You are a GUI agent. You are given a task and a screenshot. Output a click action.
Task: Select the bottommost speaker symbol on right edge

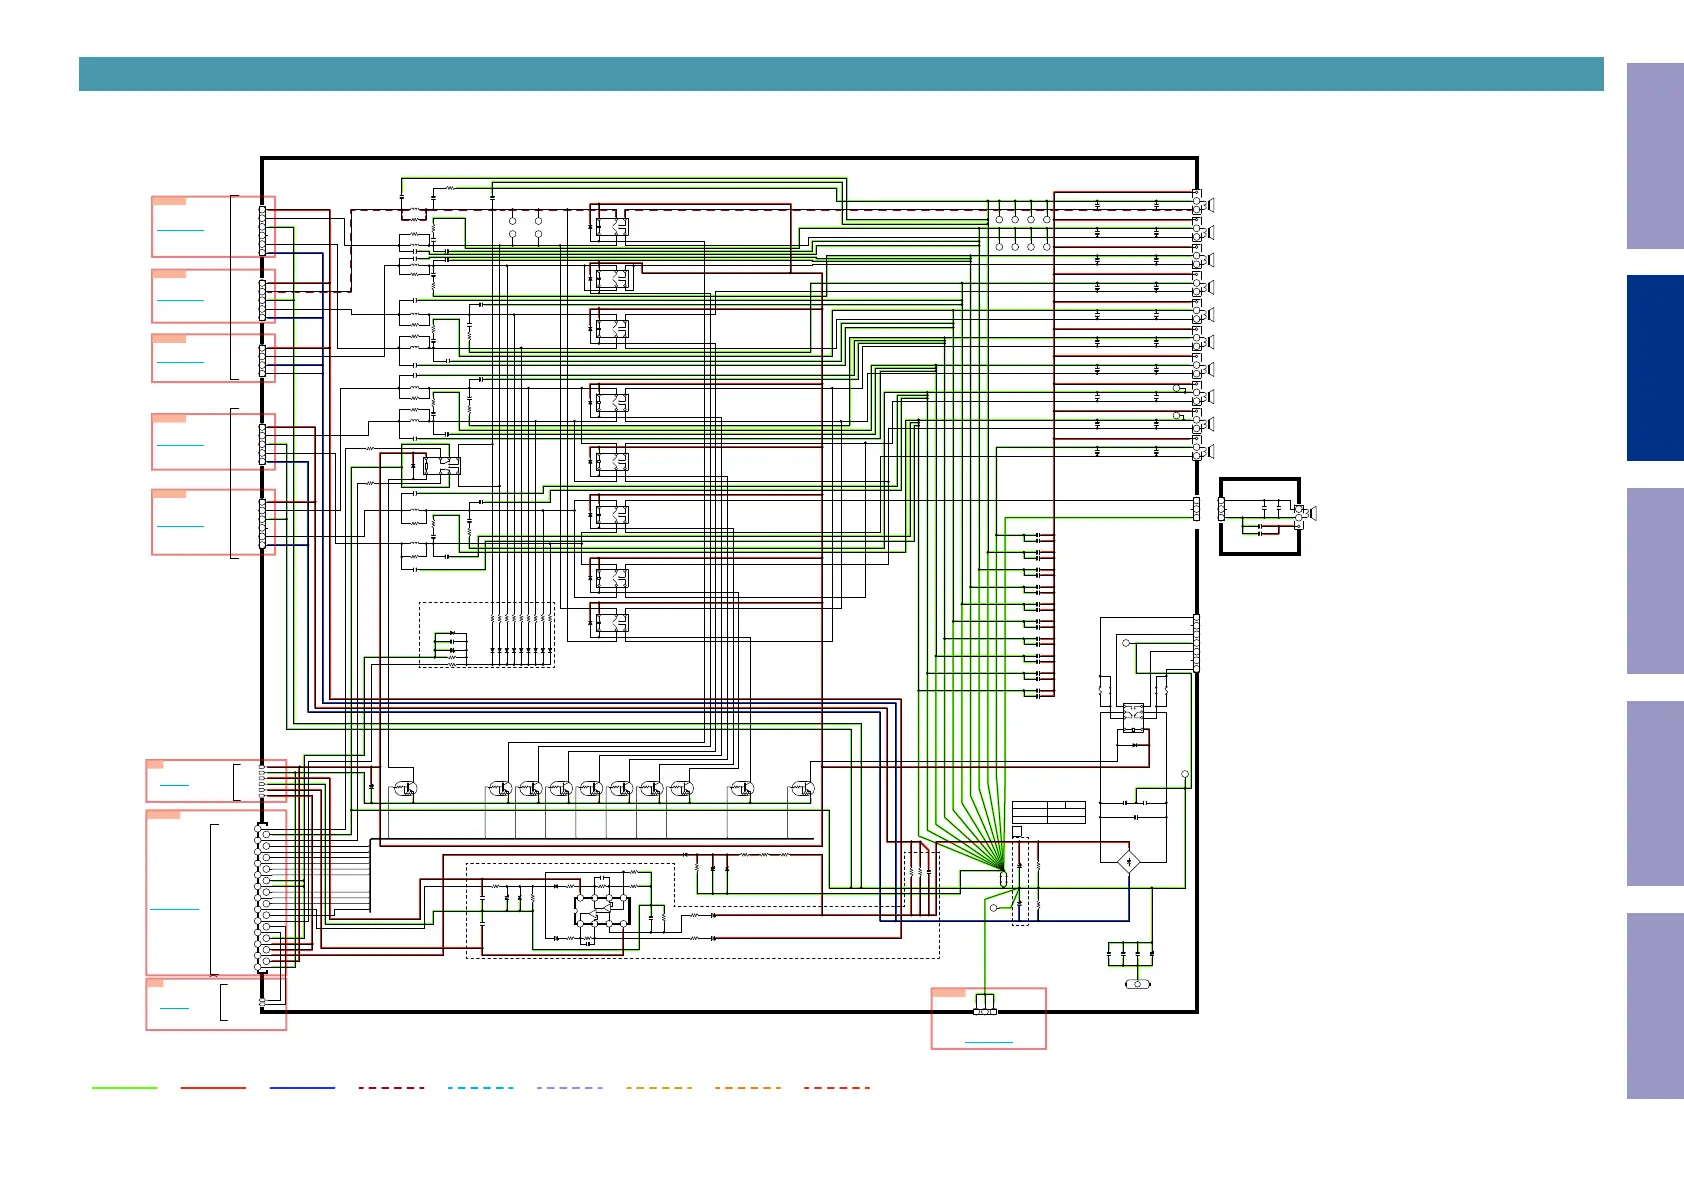(x=1209, y=452)
